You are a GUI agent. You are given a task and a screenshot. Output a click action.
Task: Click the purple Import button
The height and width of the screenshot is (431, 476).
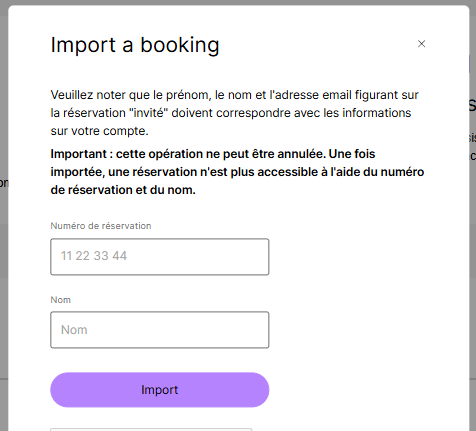[x=160, y=390]
